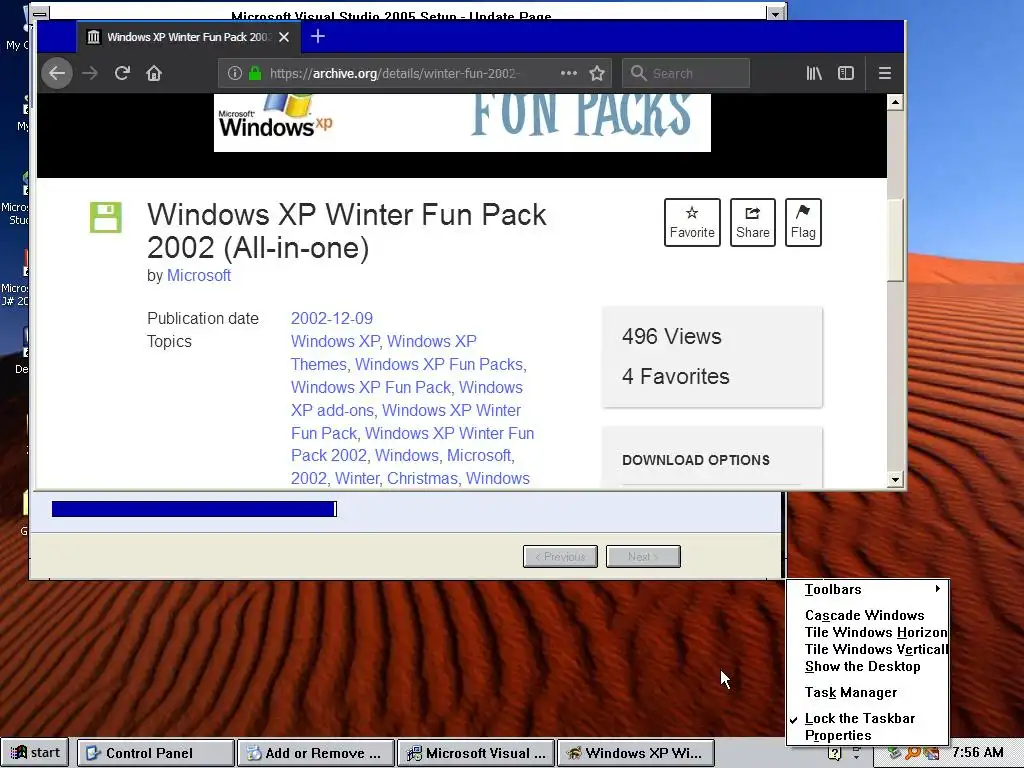
Task: Click Next in Visual Studio Setup
Action: click(643, 556)
